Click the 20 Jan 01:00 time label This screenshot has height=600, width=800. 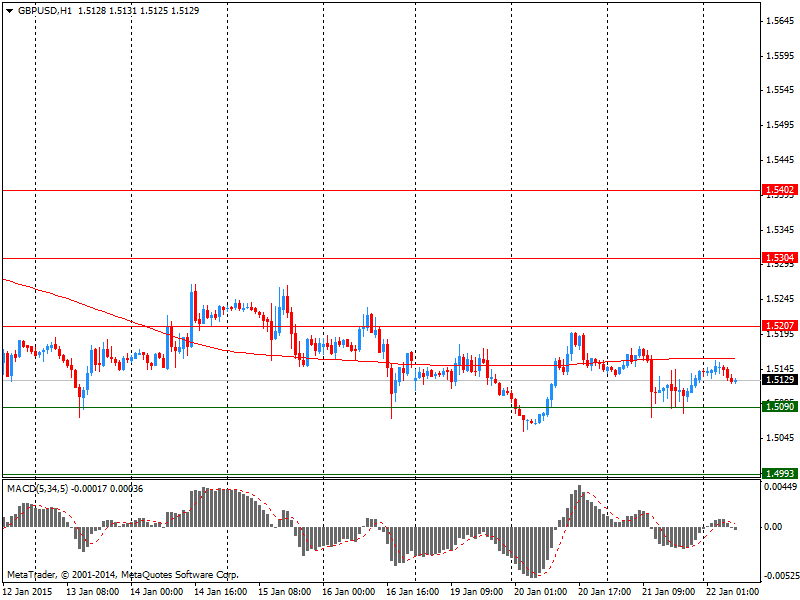point(541,592)
